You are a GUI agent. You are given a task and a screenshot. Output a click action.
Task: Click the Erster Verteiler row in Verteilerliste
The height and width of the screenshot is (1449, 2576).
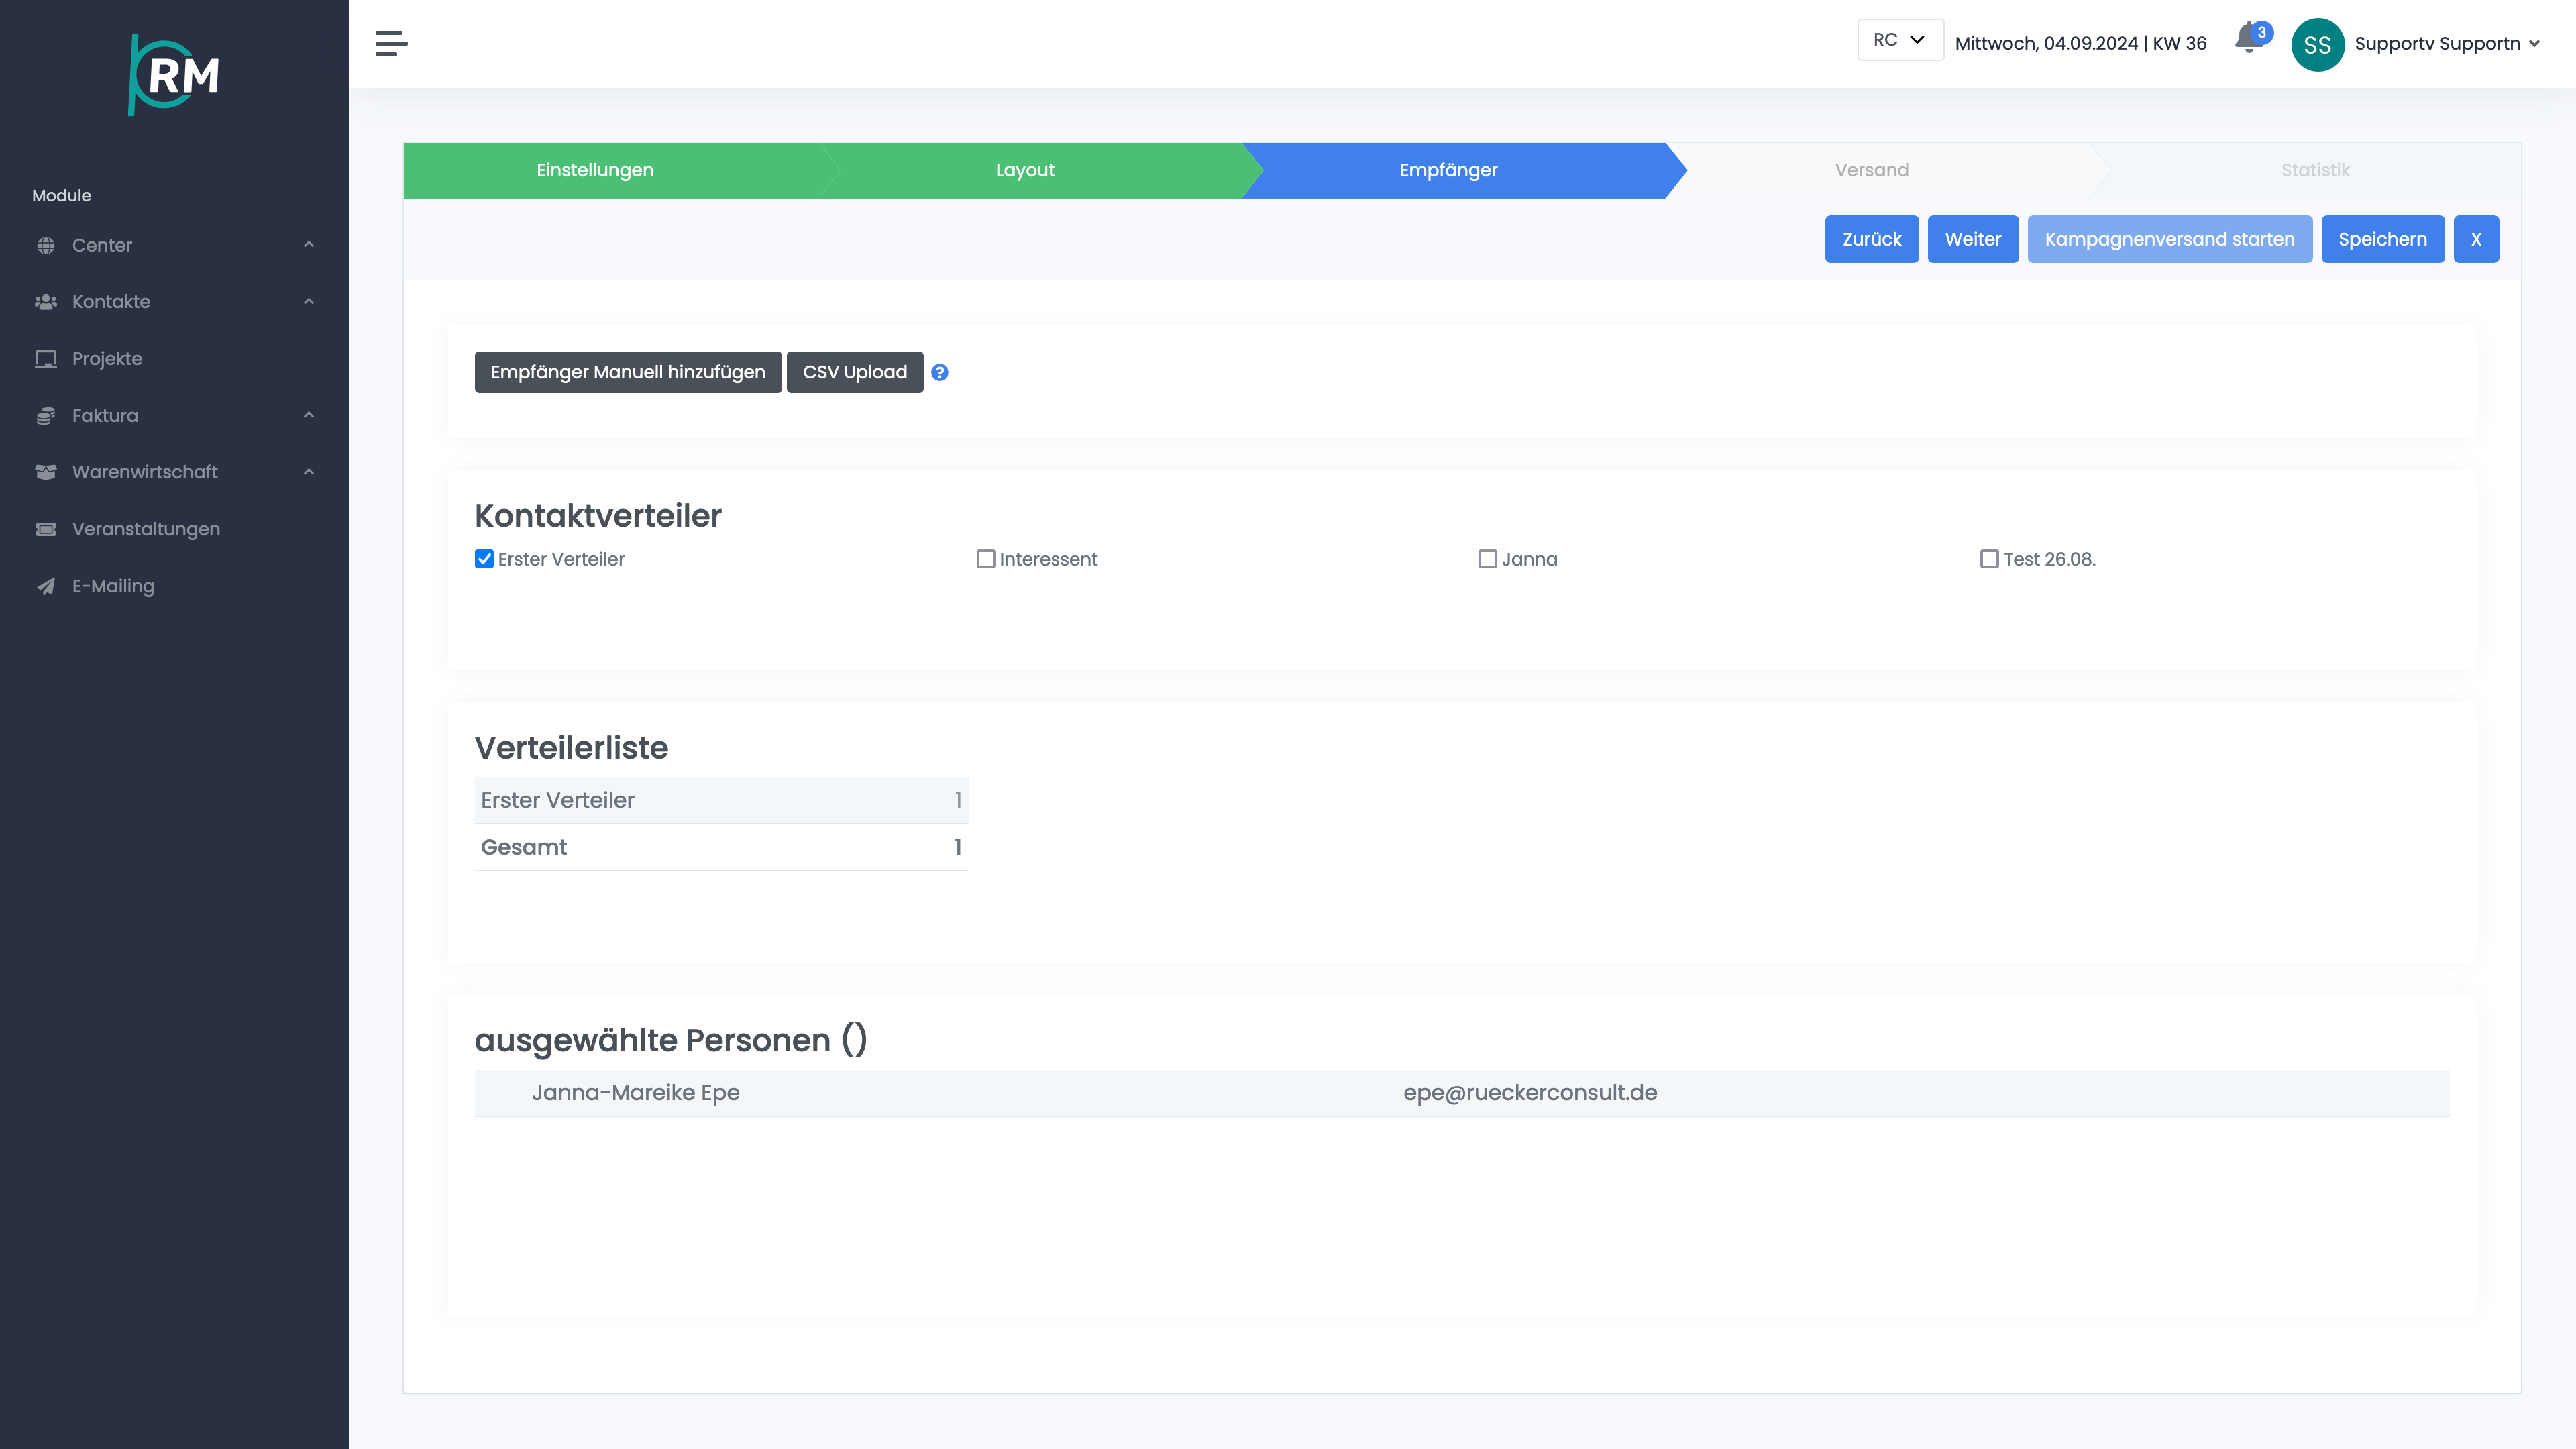(721, 800)
